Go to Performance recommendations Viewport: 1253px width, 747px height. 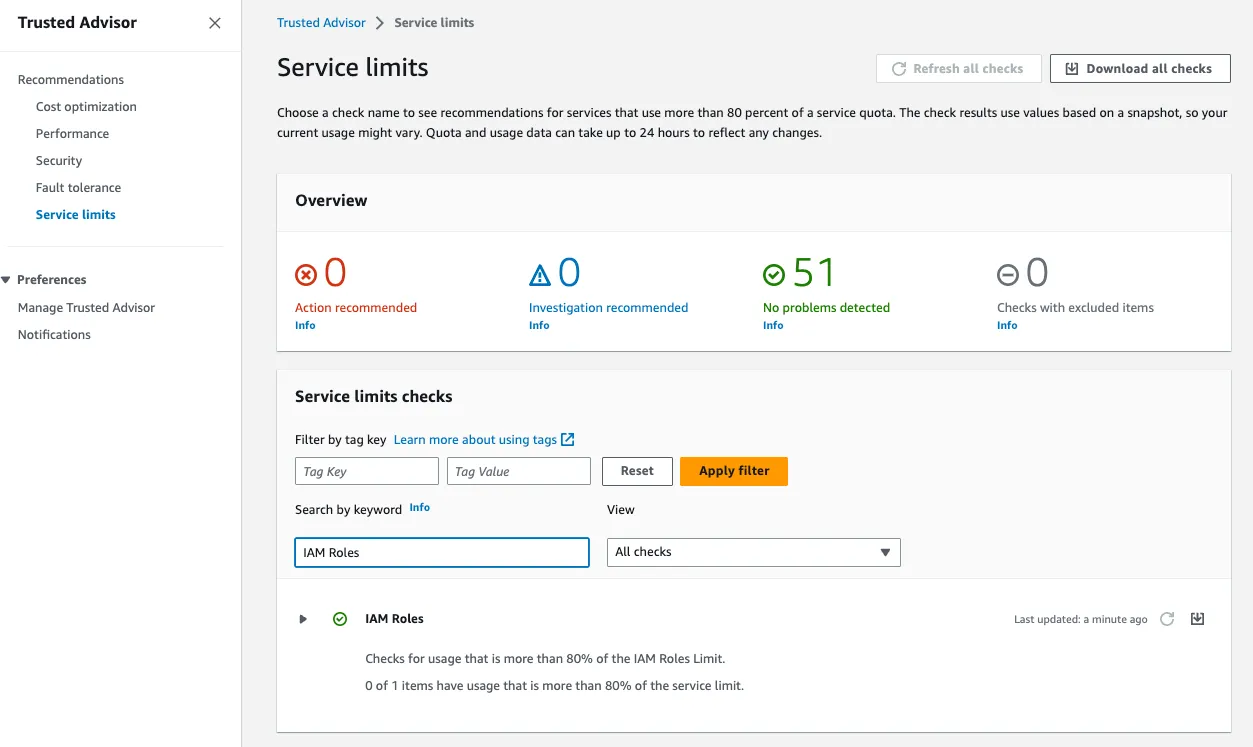[72, 134]
